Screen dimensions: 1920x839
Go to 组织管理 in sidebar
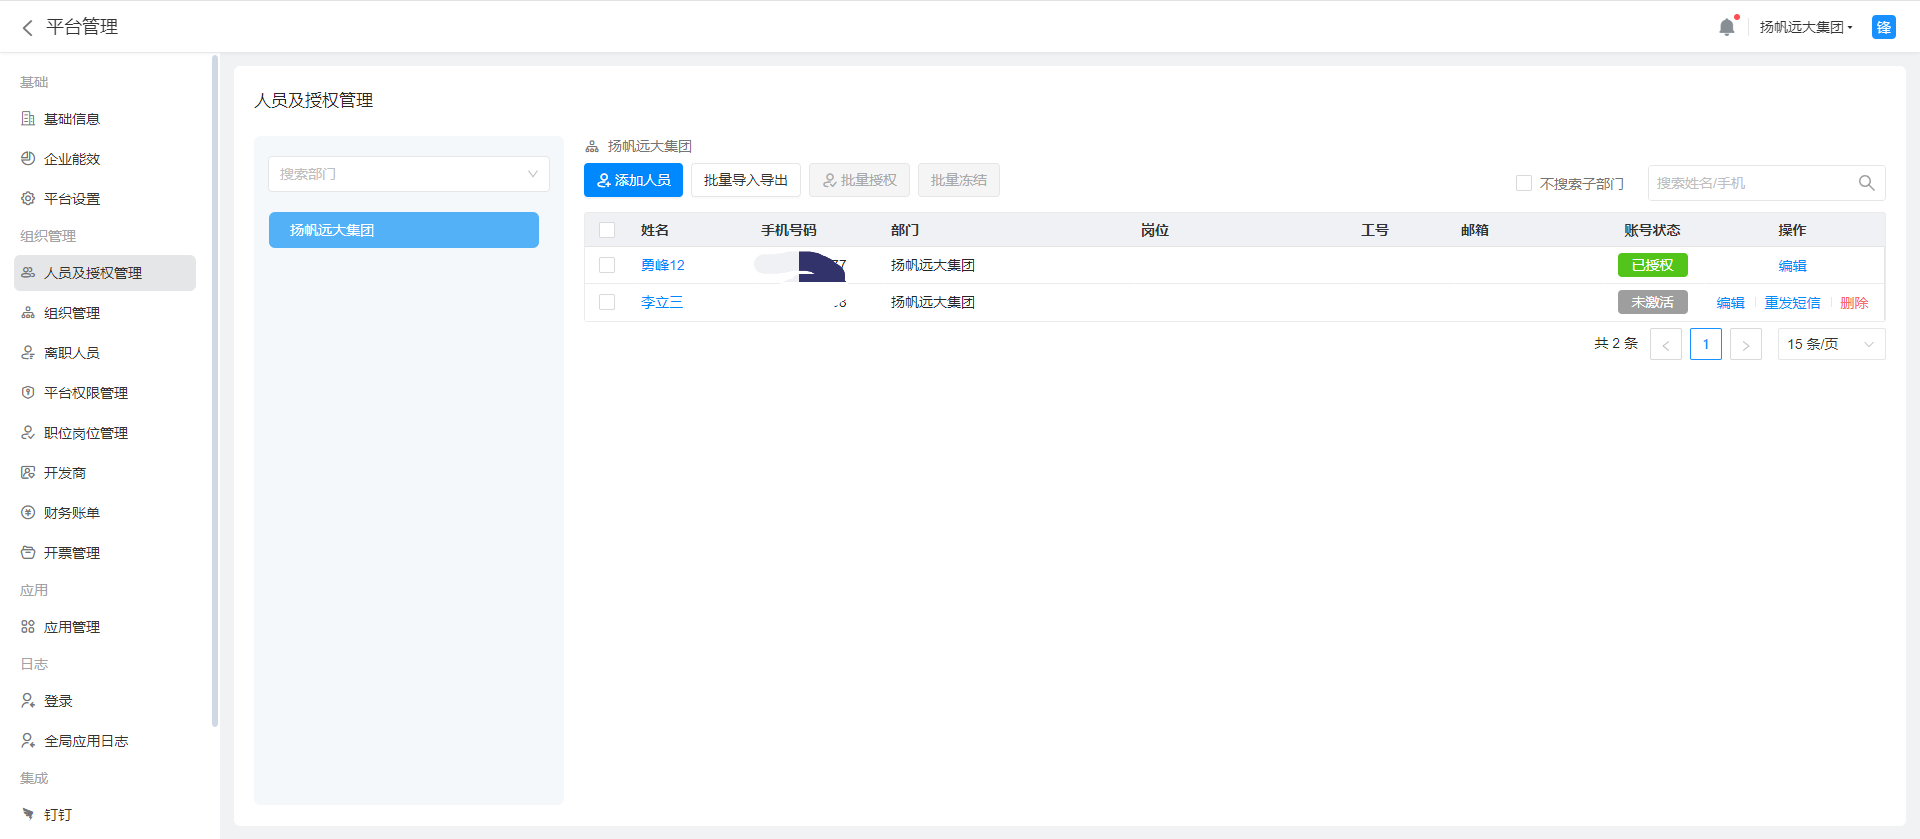[x=72, y=313]
